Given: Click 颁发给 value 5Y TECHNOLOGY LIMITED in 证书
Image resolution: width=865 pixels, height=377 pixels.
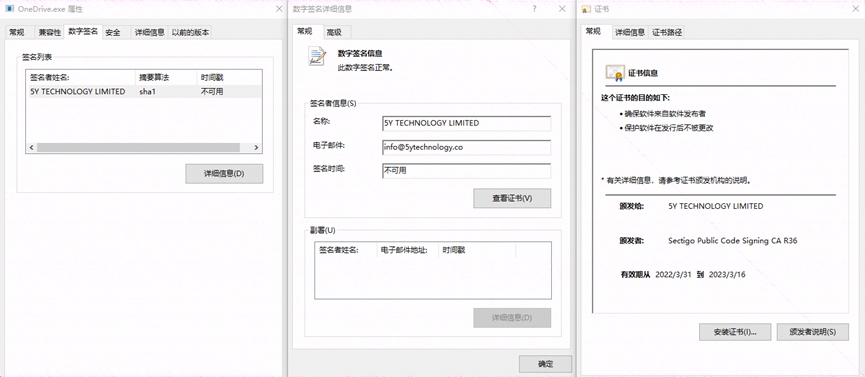Looking at the screenshot, I should [x=716, y=206].
